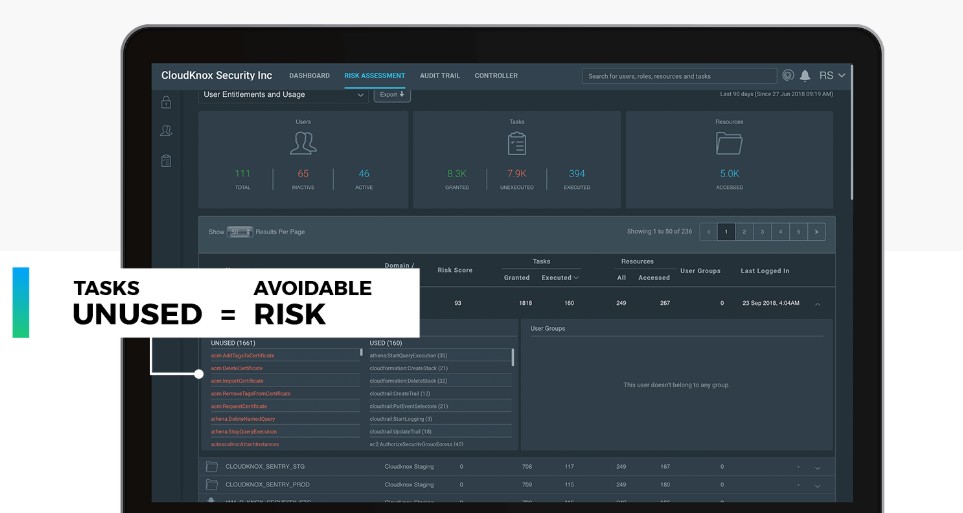Click next page arrow in pagination
Viewport: 963px width, 513px height.
816,232
